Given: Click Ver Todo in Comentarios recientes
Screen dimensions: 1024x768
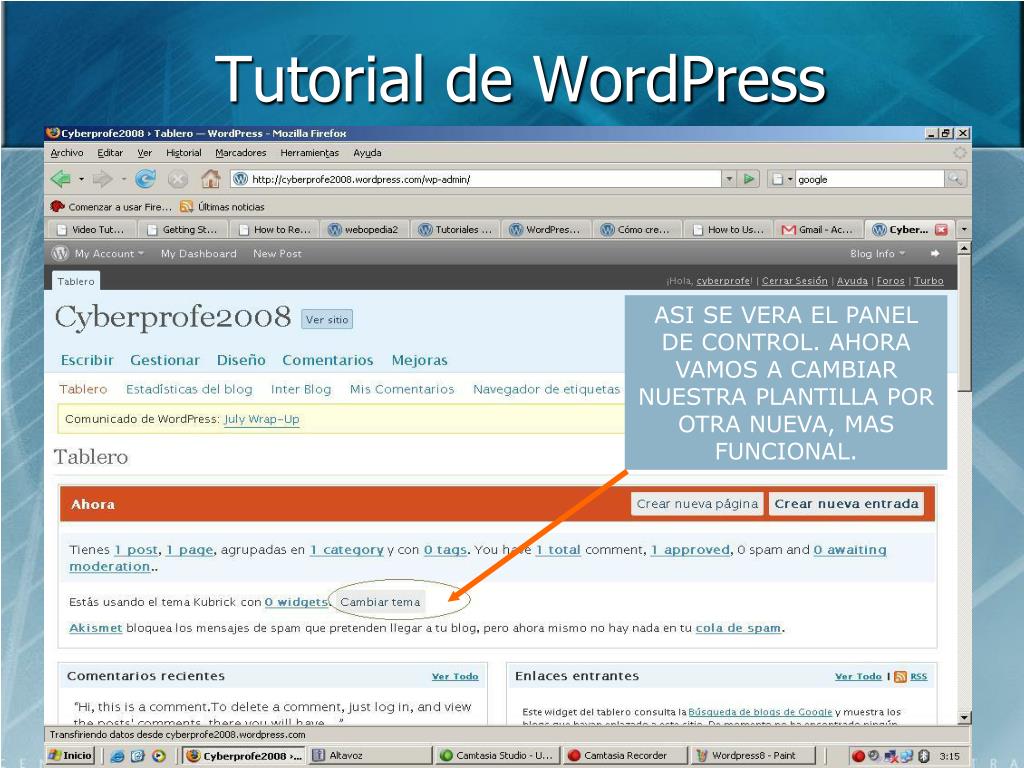Looking at the screenshot, I should (x=455, y=677).
